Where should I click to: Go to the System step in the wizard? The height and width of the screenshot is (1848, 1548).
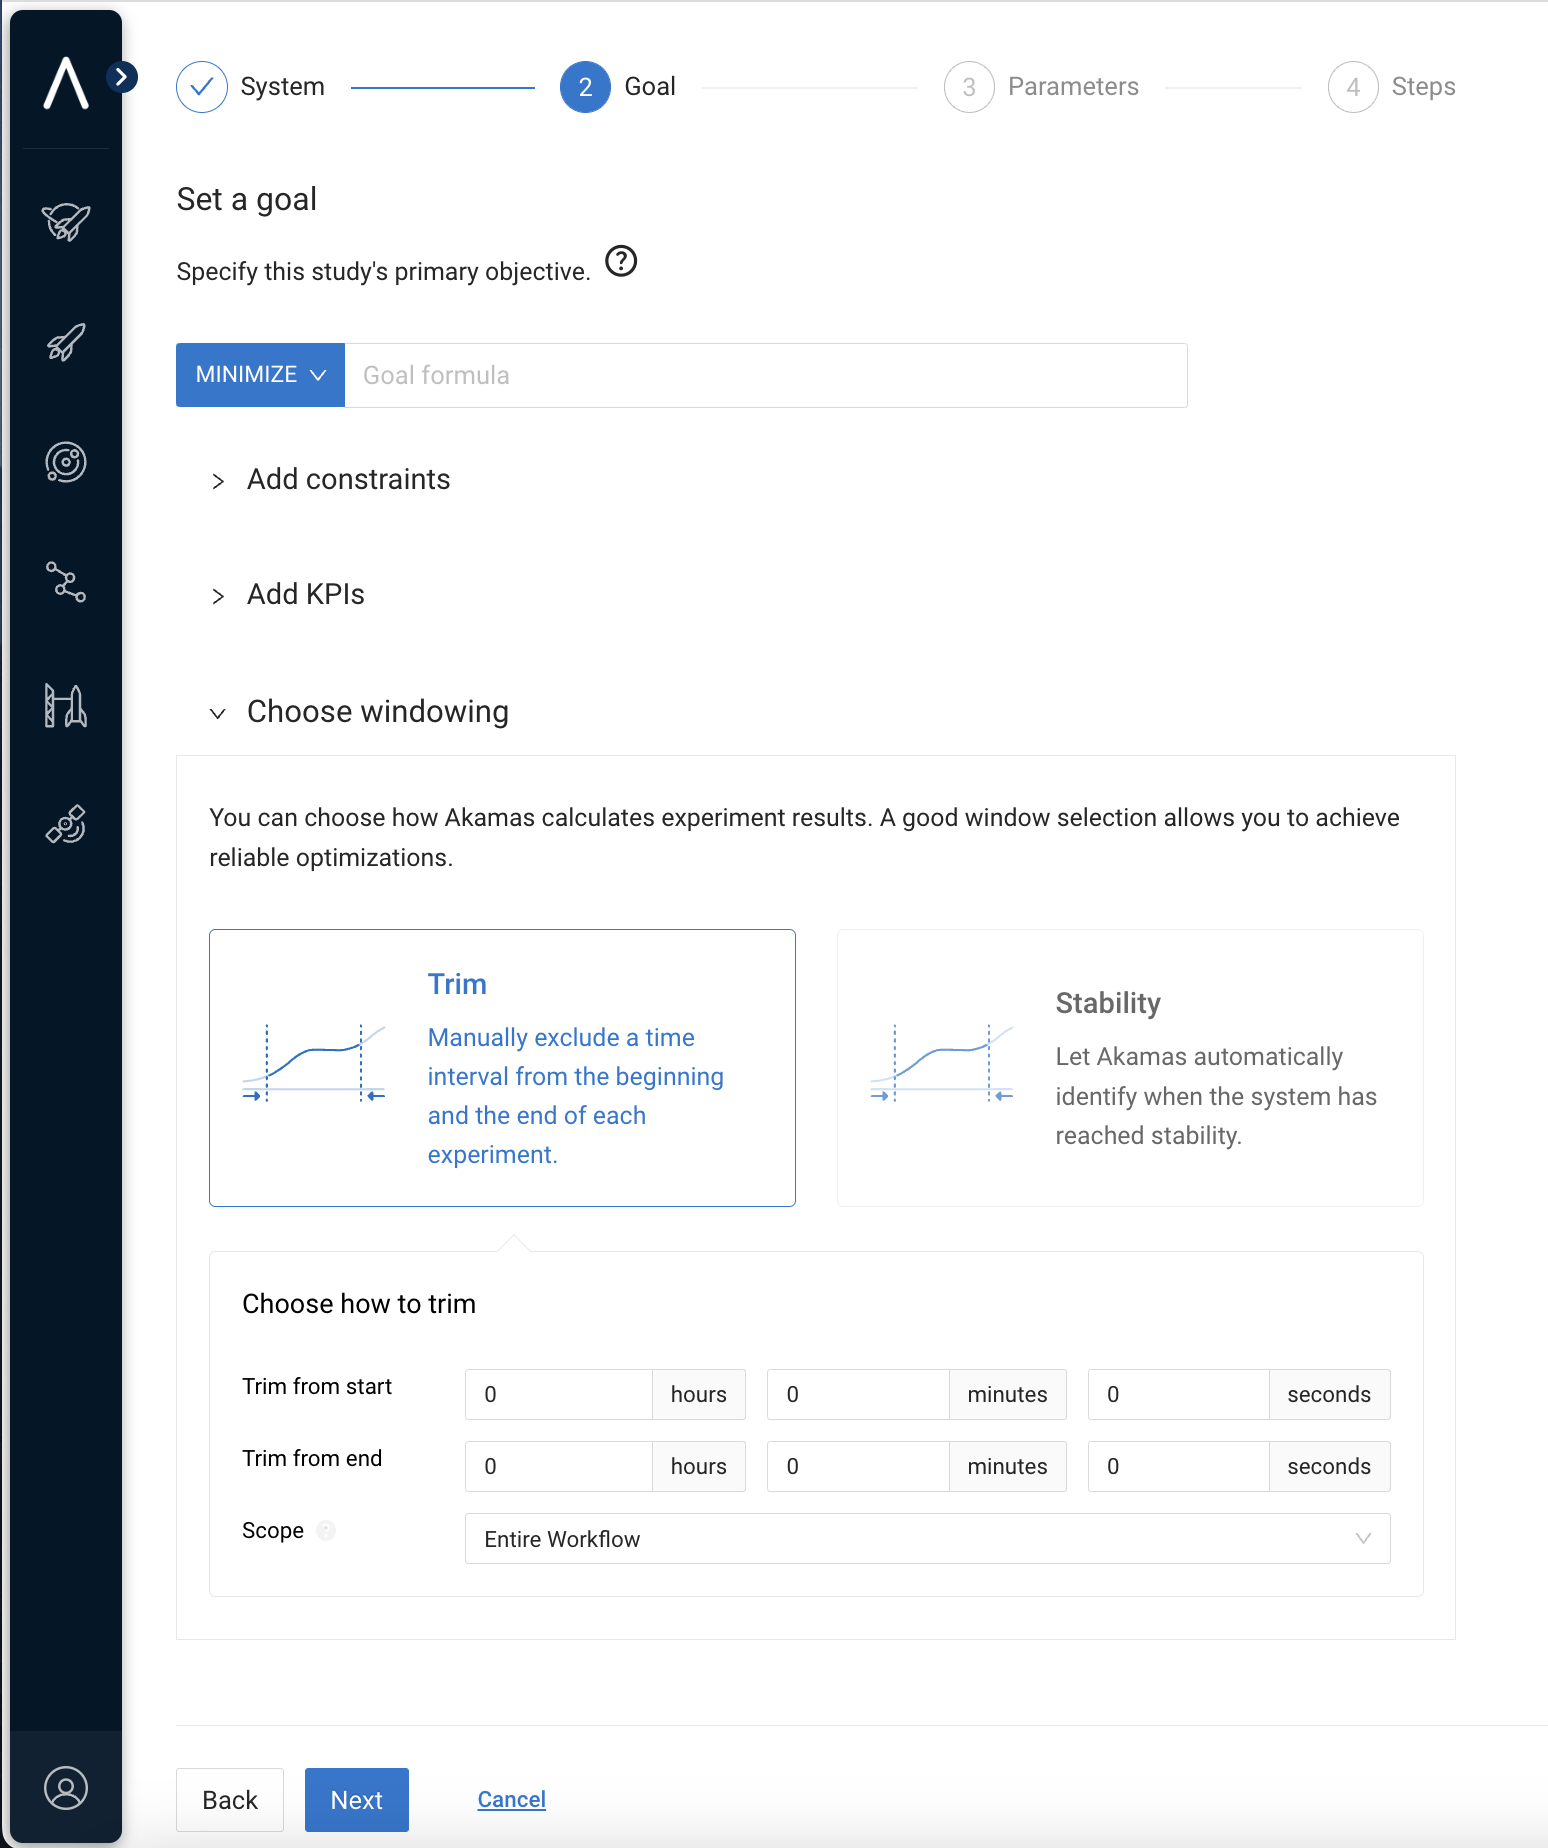pyautogui.click(x=251, y=87)
